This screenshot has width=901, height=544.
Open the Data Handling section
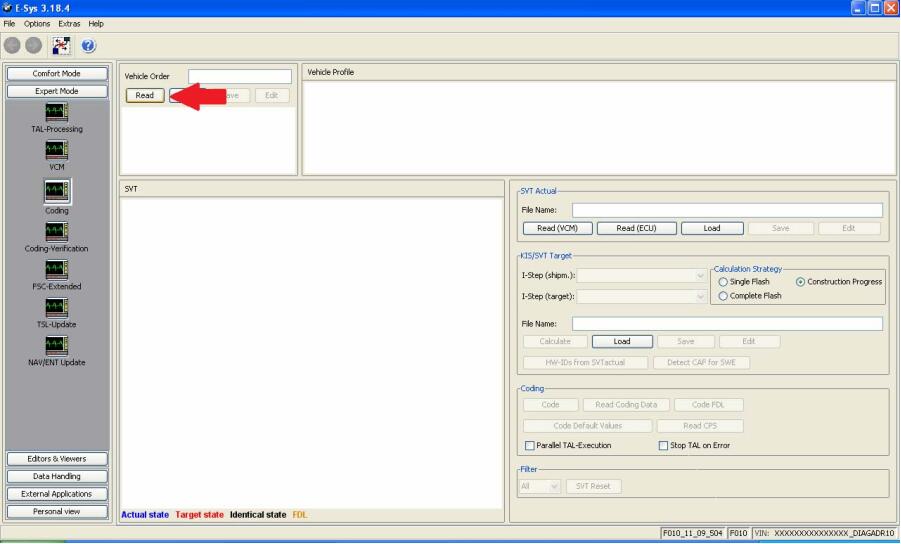pos(57,476)
